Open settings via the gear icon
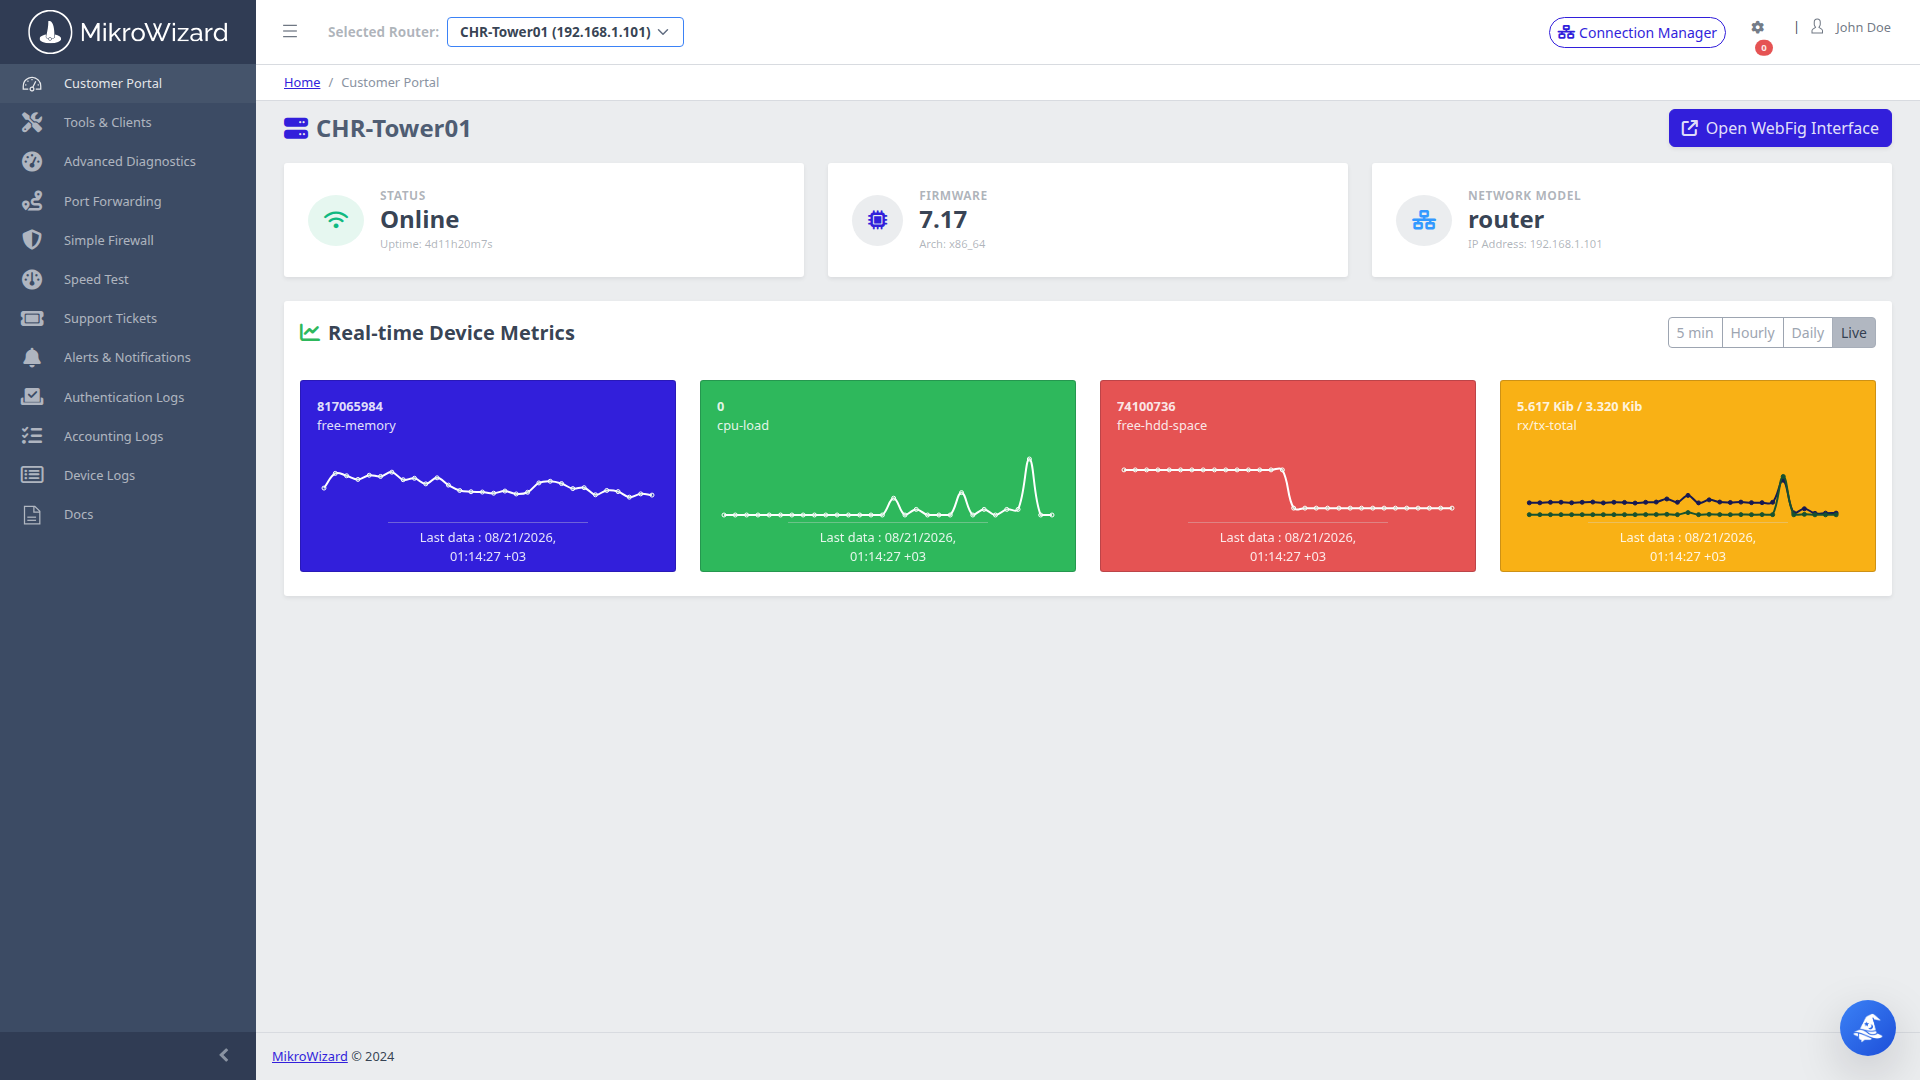Image resolution: width=1920 pixels, height=1080 pixels. pyautogui.click(x=1757, y=28)
